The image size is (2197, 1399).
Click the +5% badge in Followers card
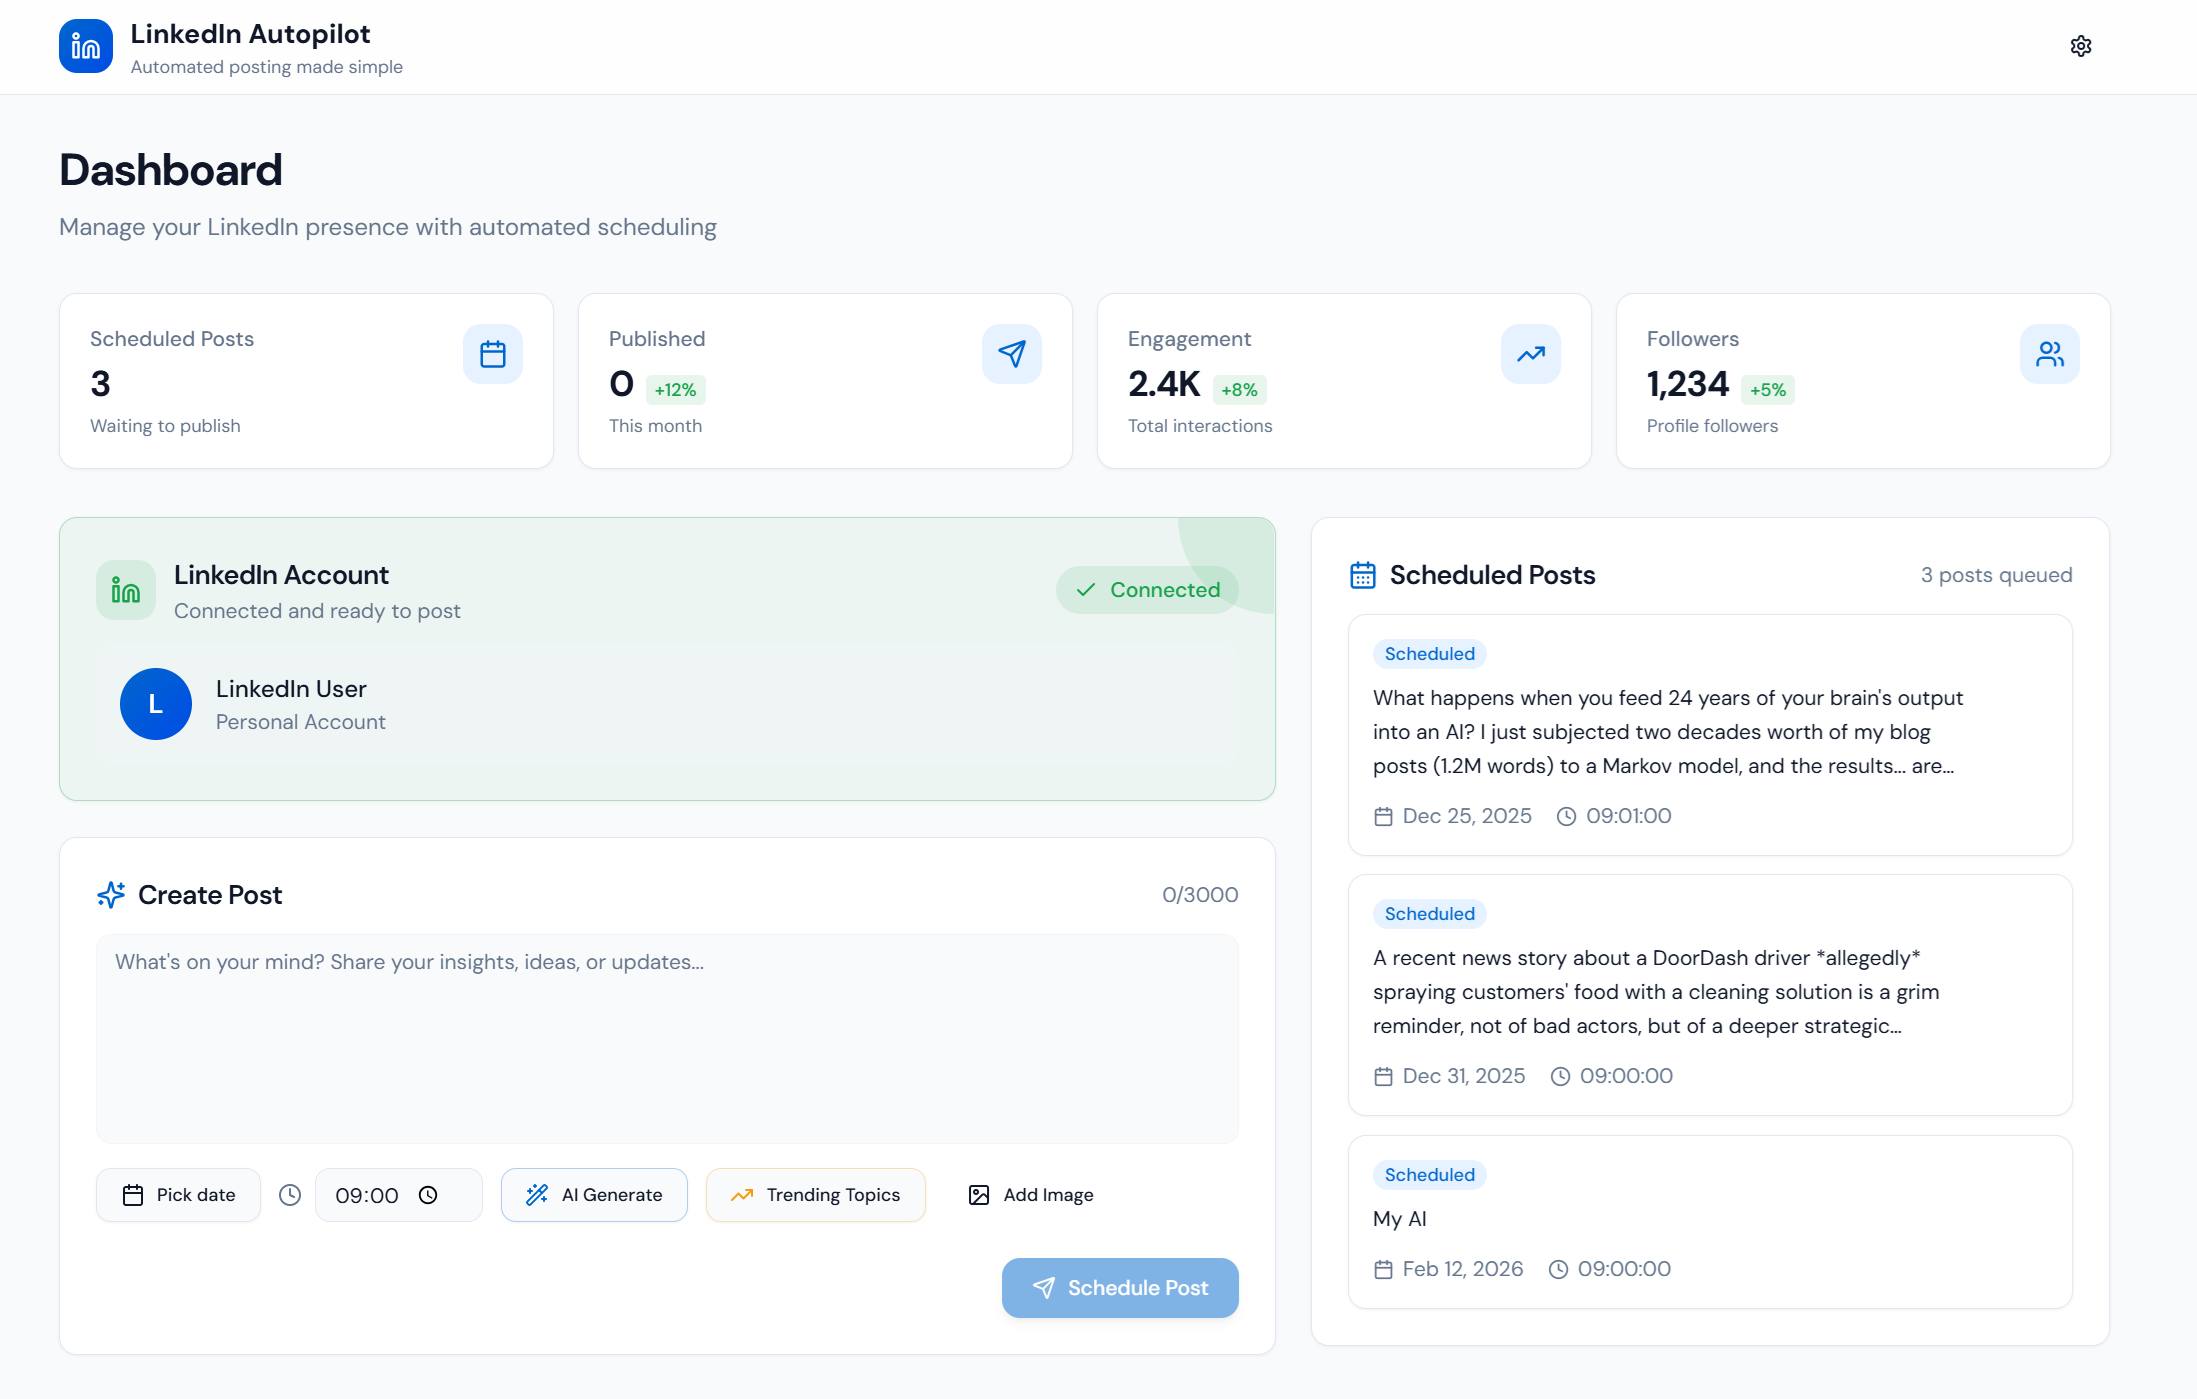click(x=1768, y=390)
